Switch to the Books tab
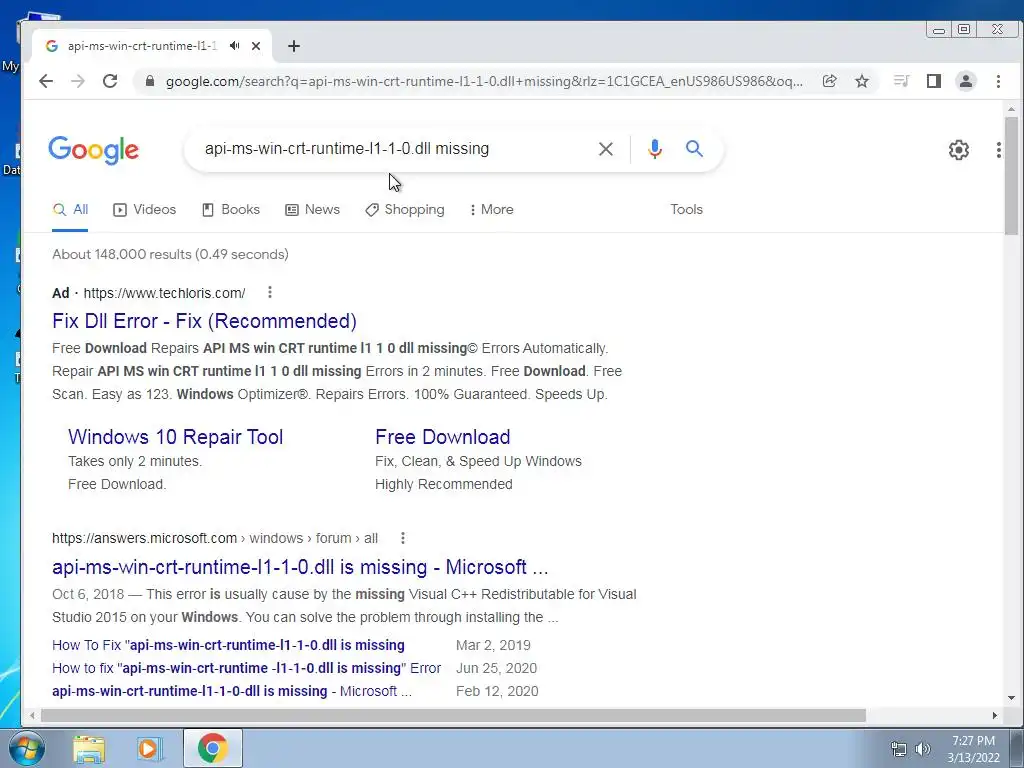Screen dimensions: 1024x768 (231, 210)
